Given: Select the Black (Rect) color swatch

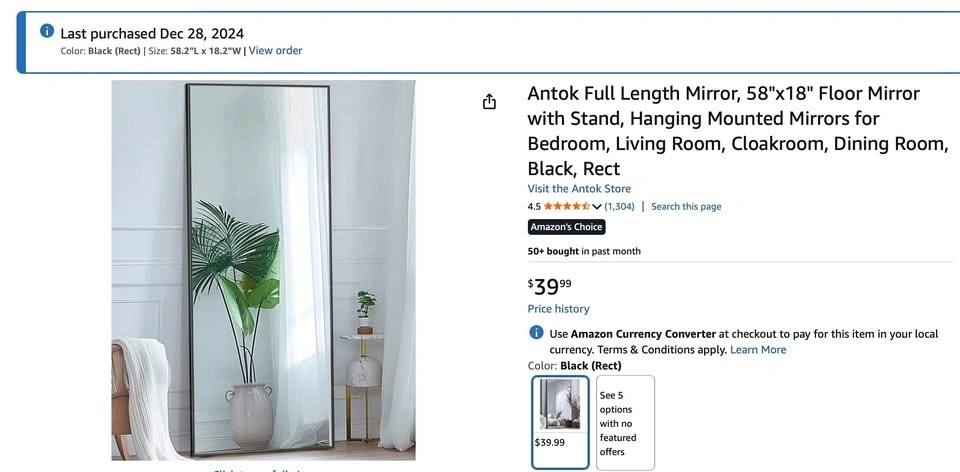Looking at the screenshot, I should [560, 422].
